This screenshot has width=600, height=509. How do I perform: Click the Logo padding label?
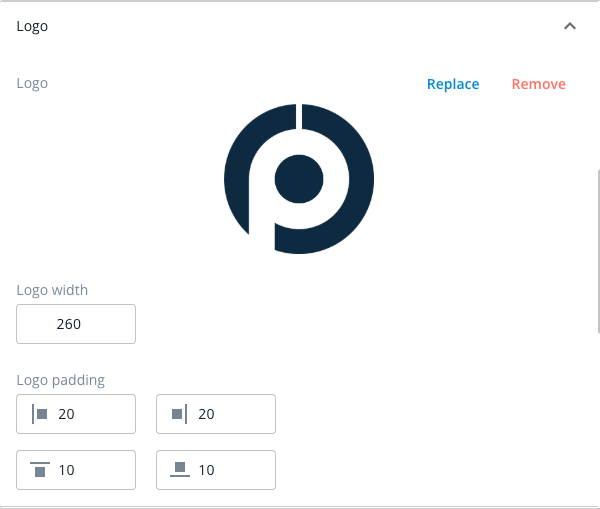click(x=60, y=380)
